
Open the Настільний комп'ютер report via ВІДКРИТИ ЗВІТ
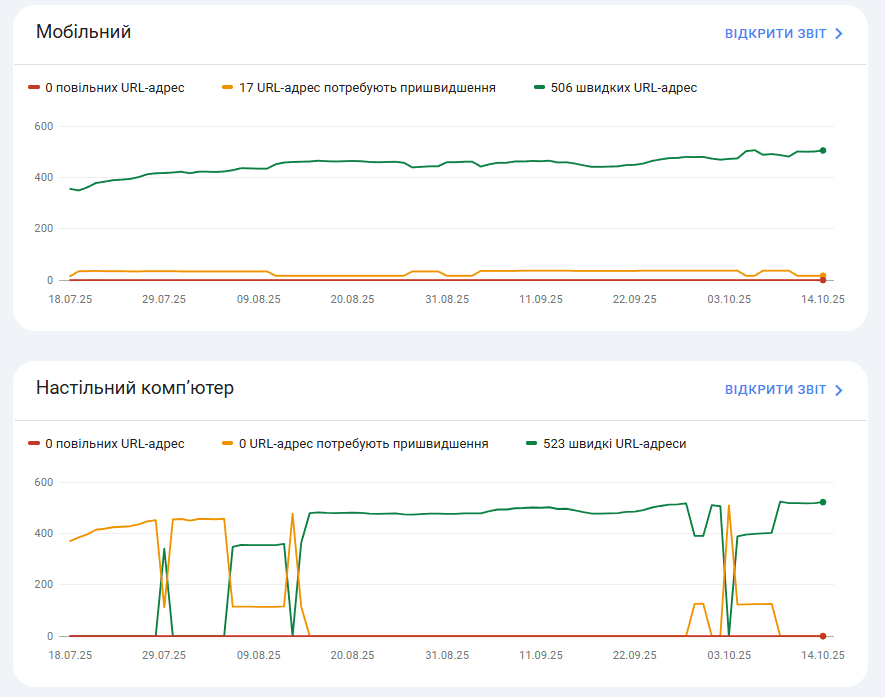pos(775,390)
